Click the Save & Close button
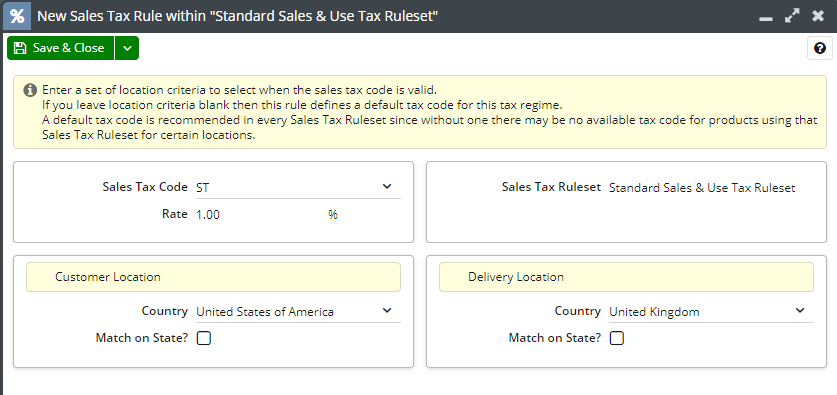This screenshot has width=837, height=395. pyautogui.click(x=60, y=48)
